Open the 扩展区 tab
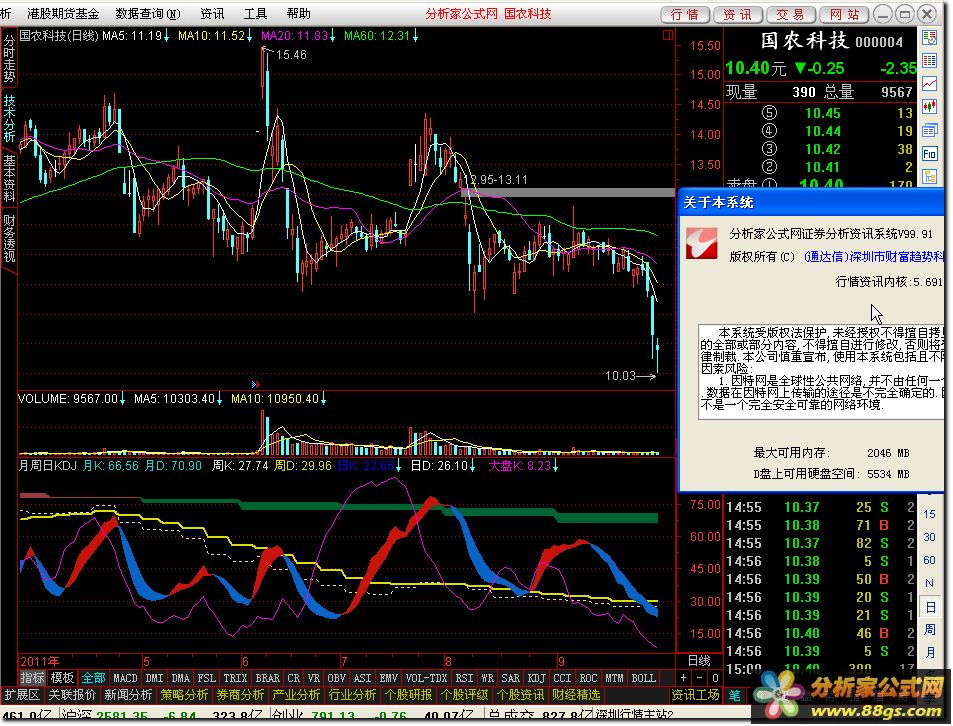Image resolution: width=953 pixels, height=726 pixels. coord(21,695)
